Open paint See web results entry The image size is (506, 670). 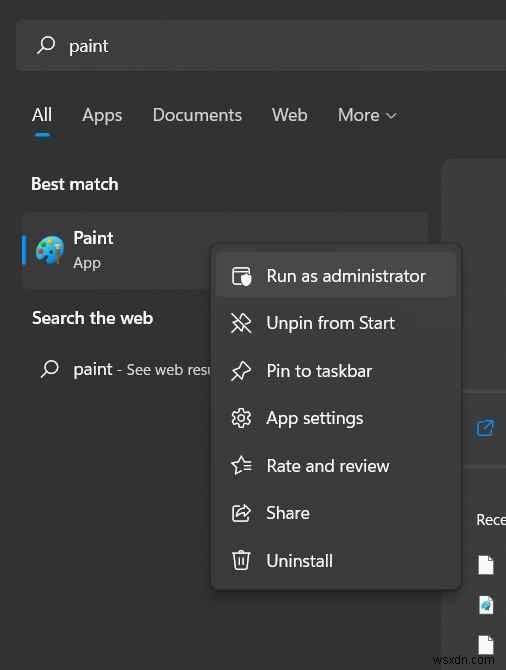[x=125, y=369]
